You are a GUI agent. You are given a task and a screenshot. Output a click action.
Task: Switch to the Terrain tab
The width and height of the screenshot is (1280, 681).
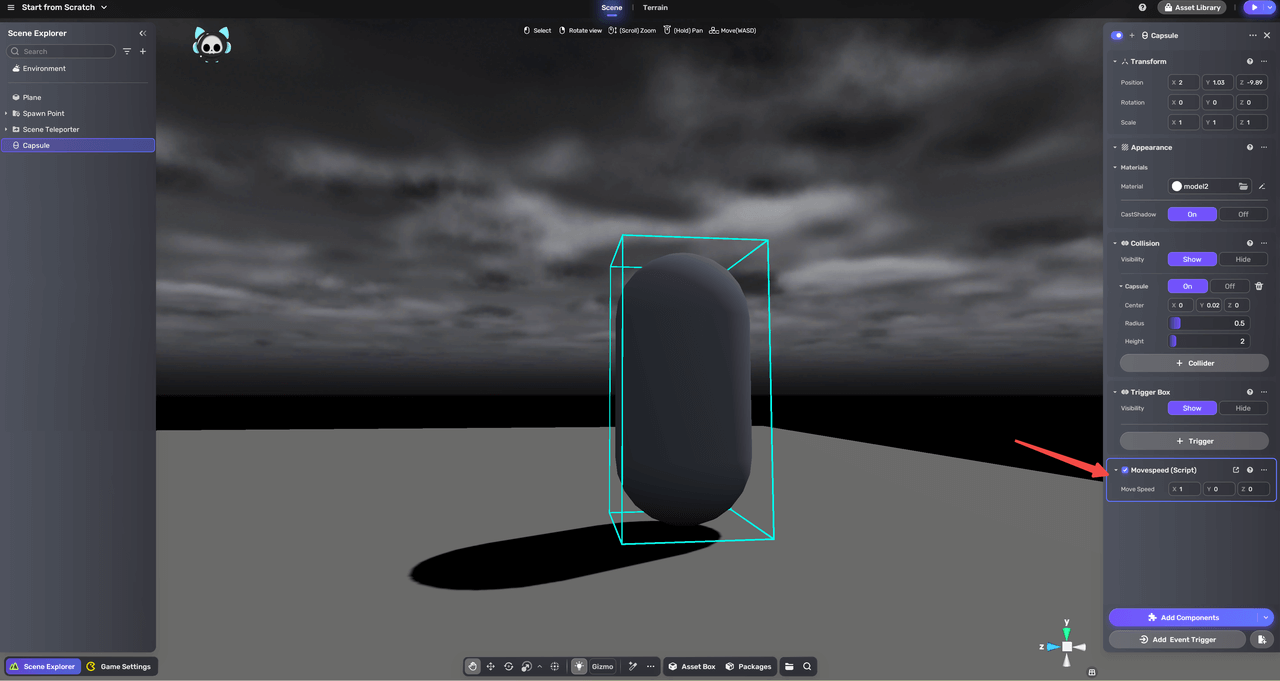pos(655,7)
